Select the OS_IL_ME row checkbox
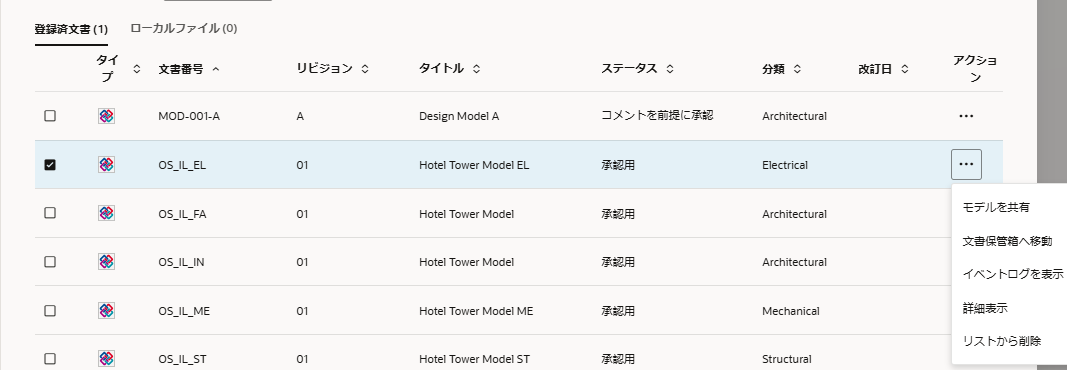The image size is (1067, 370). 50,311
